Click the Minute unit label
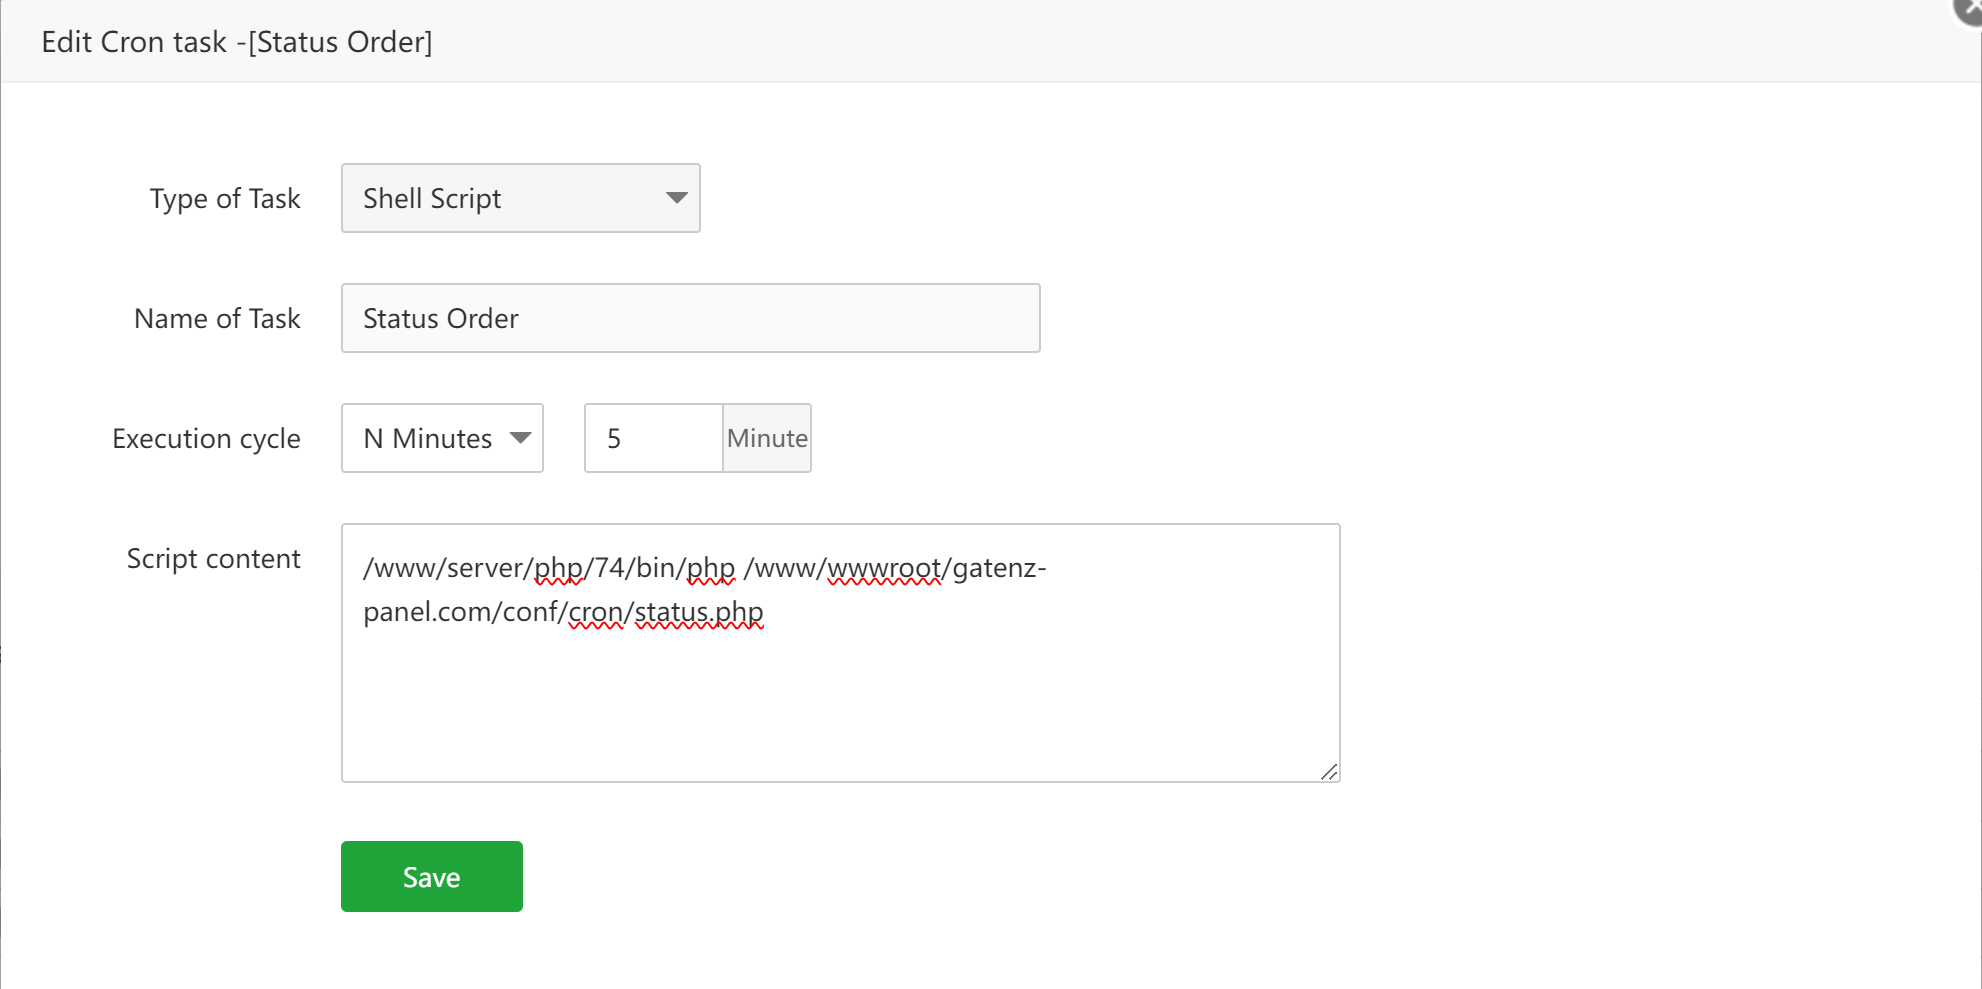The height and width of the screenshot is (989, 1982). 767,438
